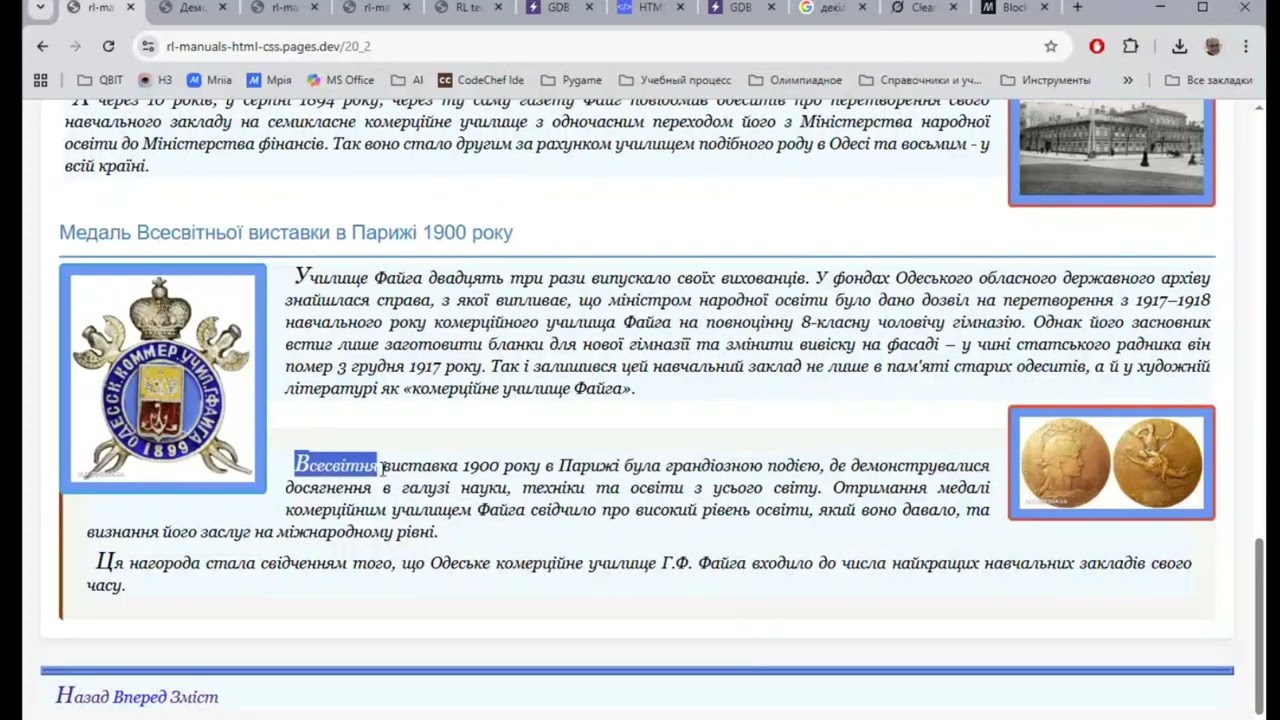
Task: Open the tab search dropdown arrow
Action: 40,7
